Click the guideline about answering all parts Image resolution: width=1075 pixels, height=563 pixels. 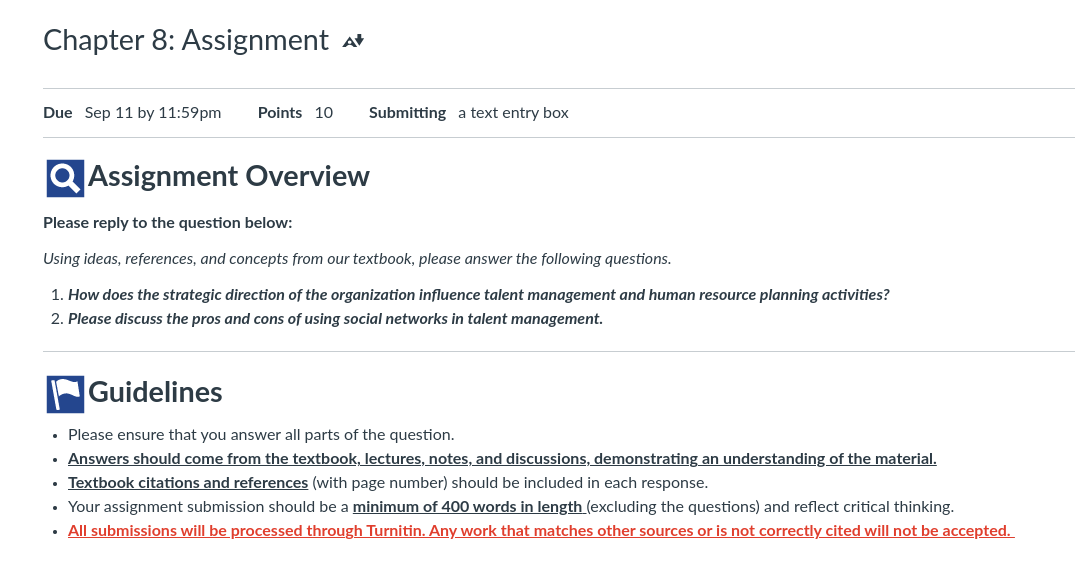261,435
